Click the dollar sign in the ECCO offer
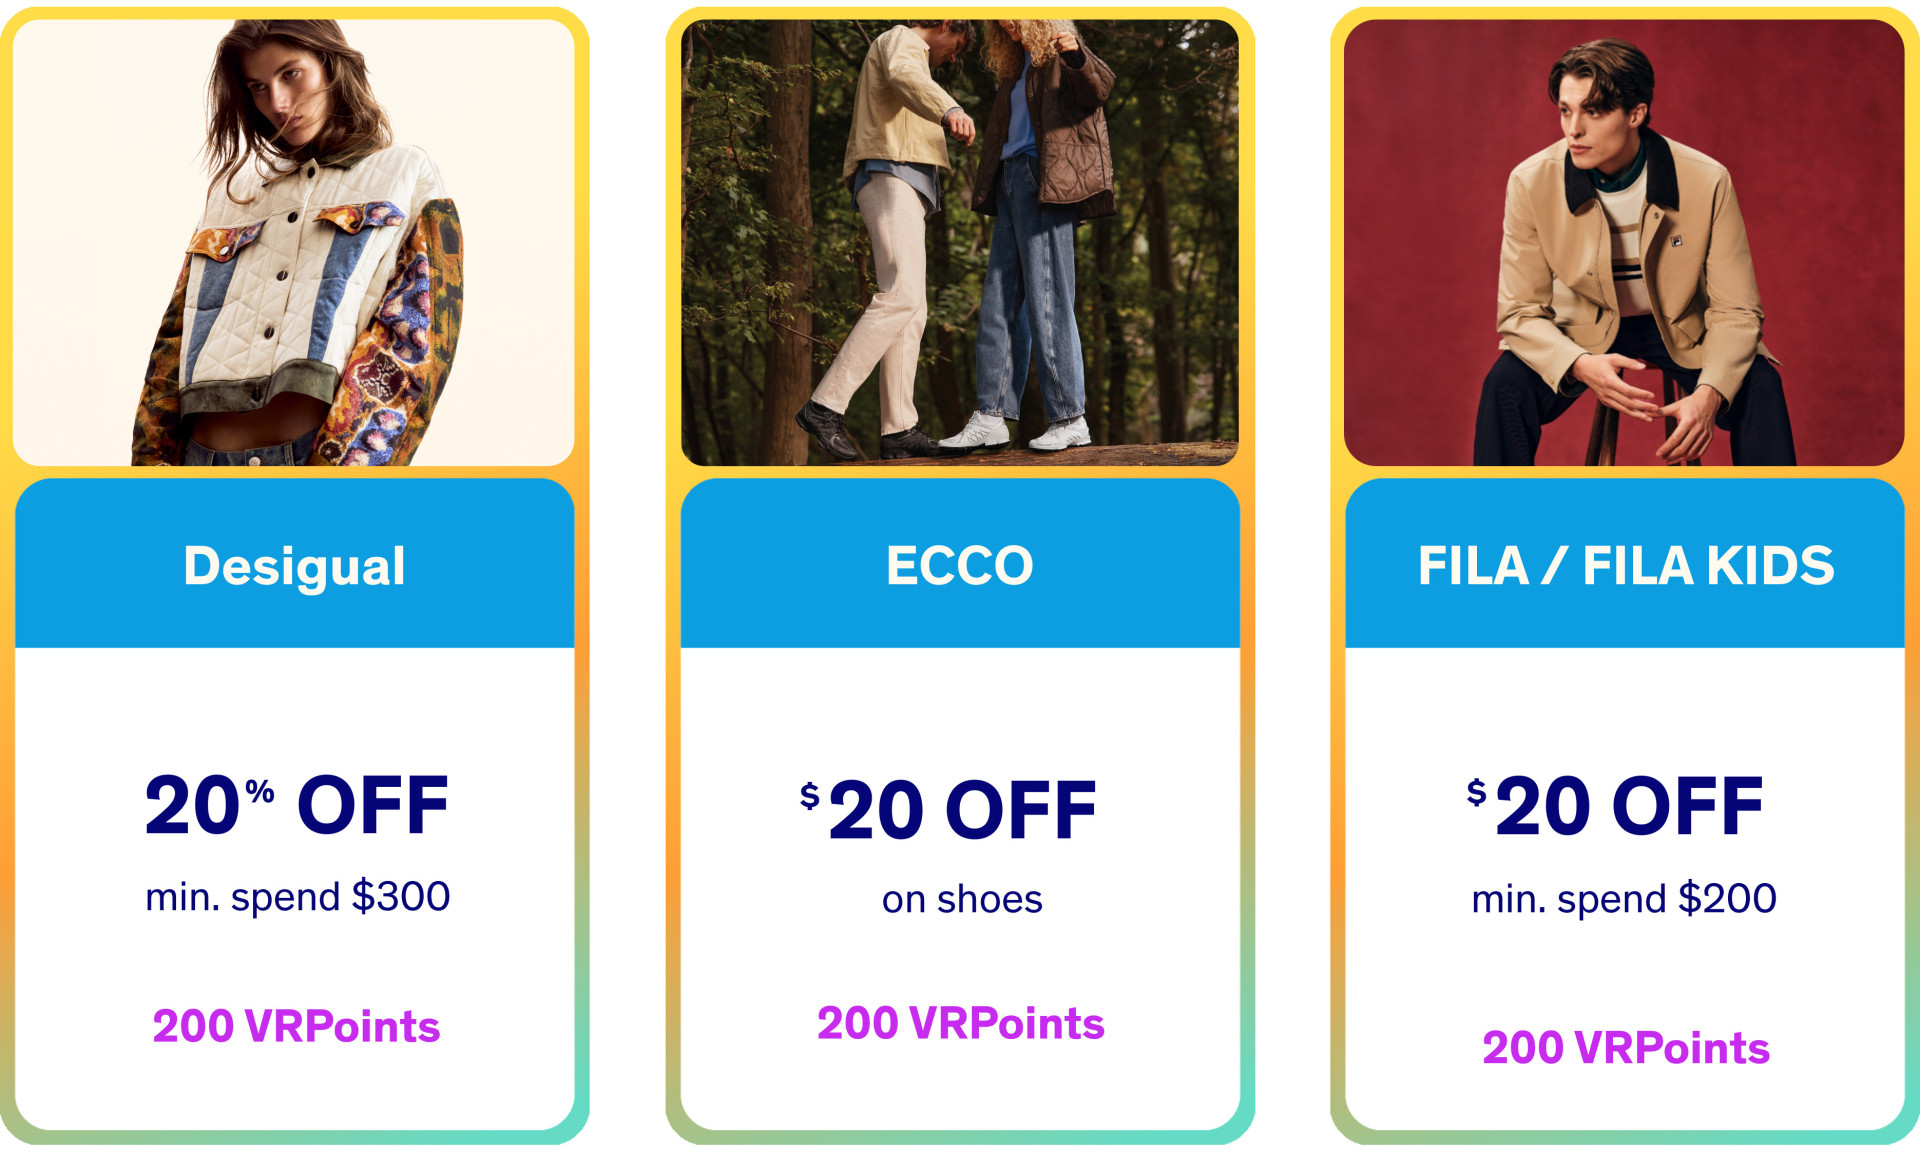 (x=809, y=797)
